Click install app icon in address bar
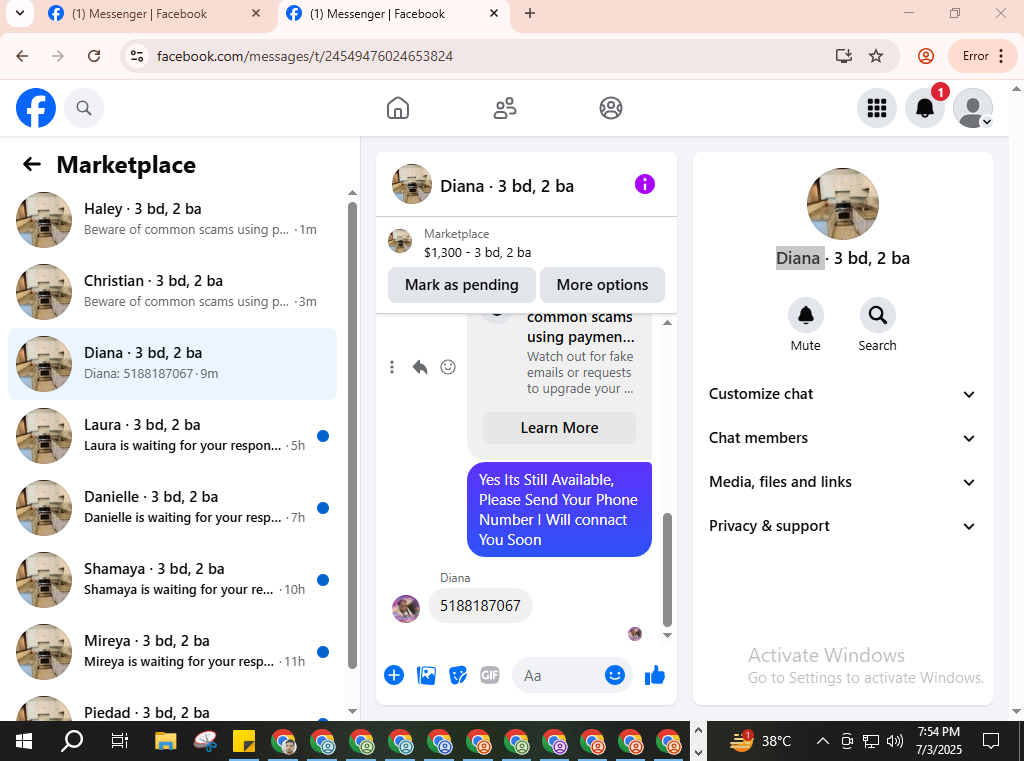Viewport: 1024px width, 761px height. coord(844,56)
